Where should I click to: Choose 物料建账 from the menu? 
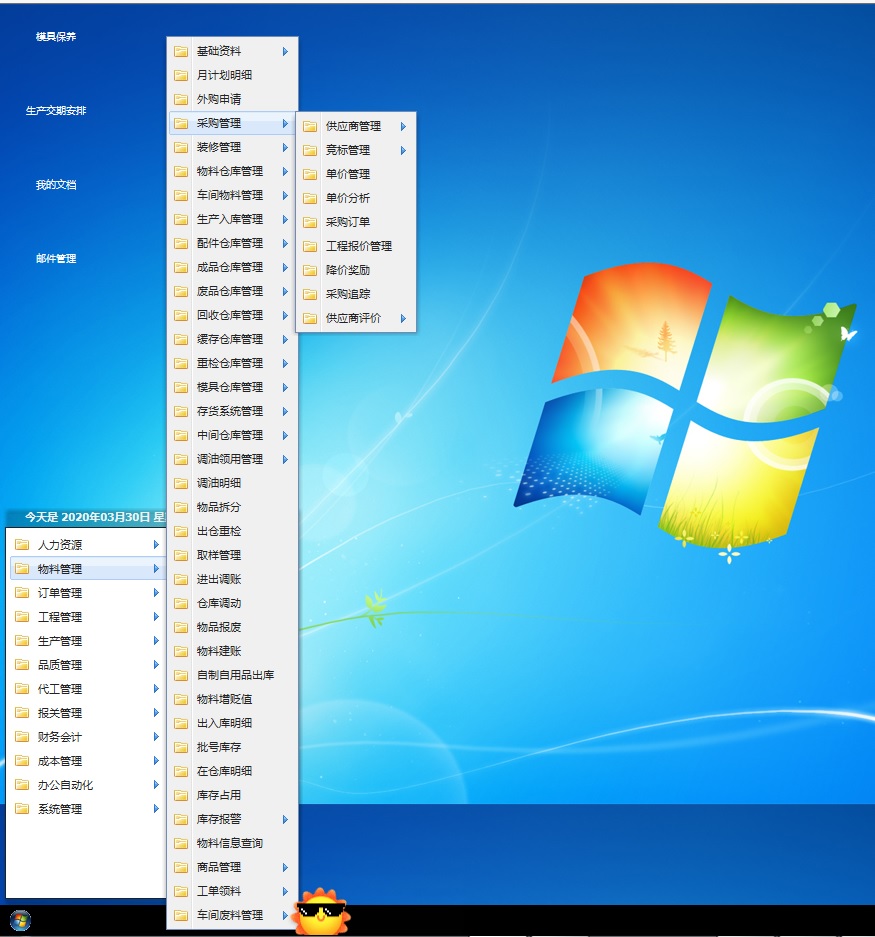[232, 651]
